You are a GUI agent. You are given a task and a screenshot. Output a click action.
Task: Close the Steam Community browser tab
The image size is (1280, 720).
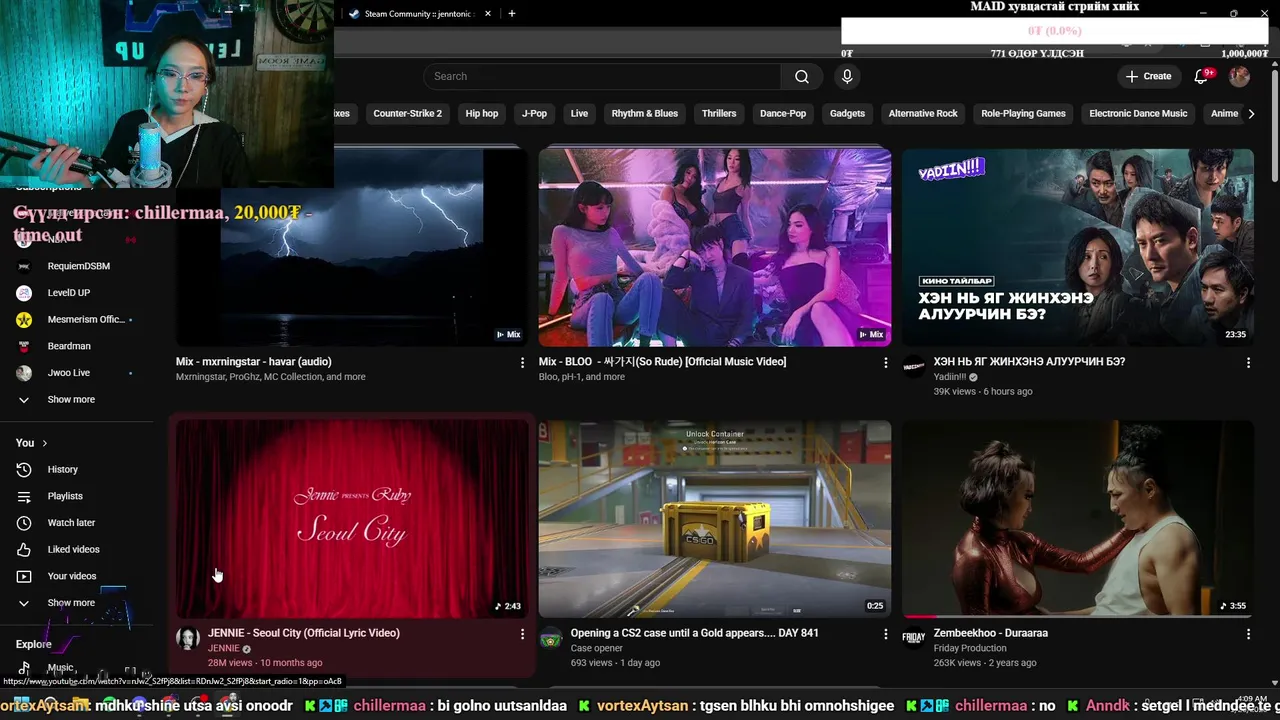click(x=488, y=14)
